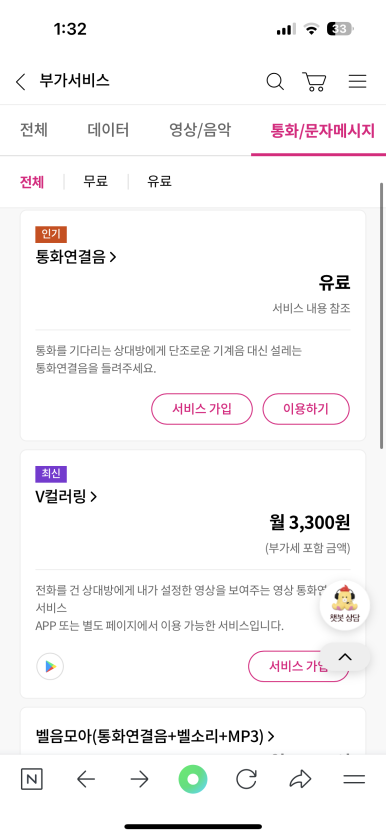The image size is (386, 837).
Task: Open 챗봇 상담 chatbot icon
Action: pyautogui.click(x=345, y=606)
